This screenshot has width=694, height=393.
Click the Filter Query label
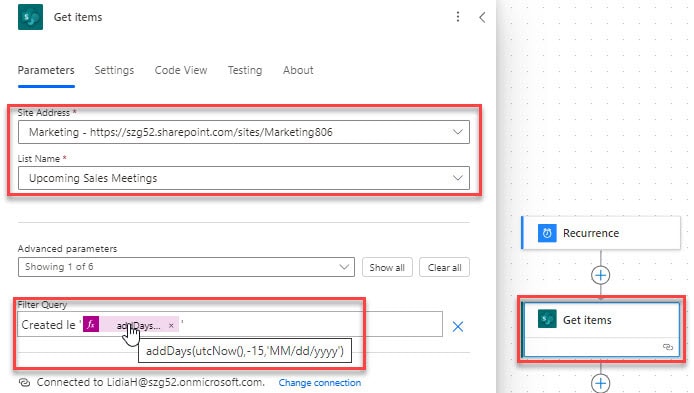(x=42, y=304)
